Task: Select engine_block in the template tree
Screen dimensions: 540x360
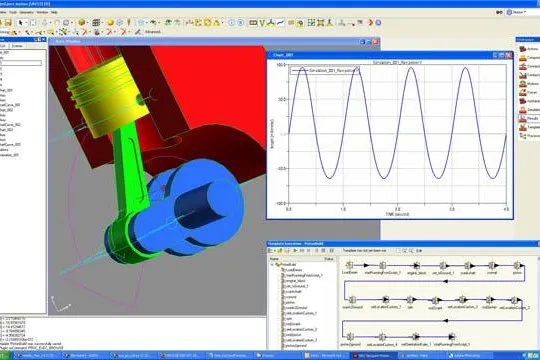Action: point(293,281)
